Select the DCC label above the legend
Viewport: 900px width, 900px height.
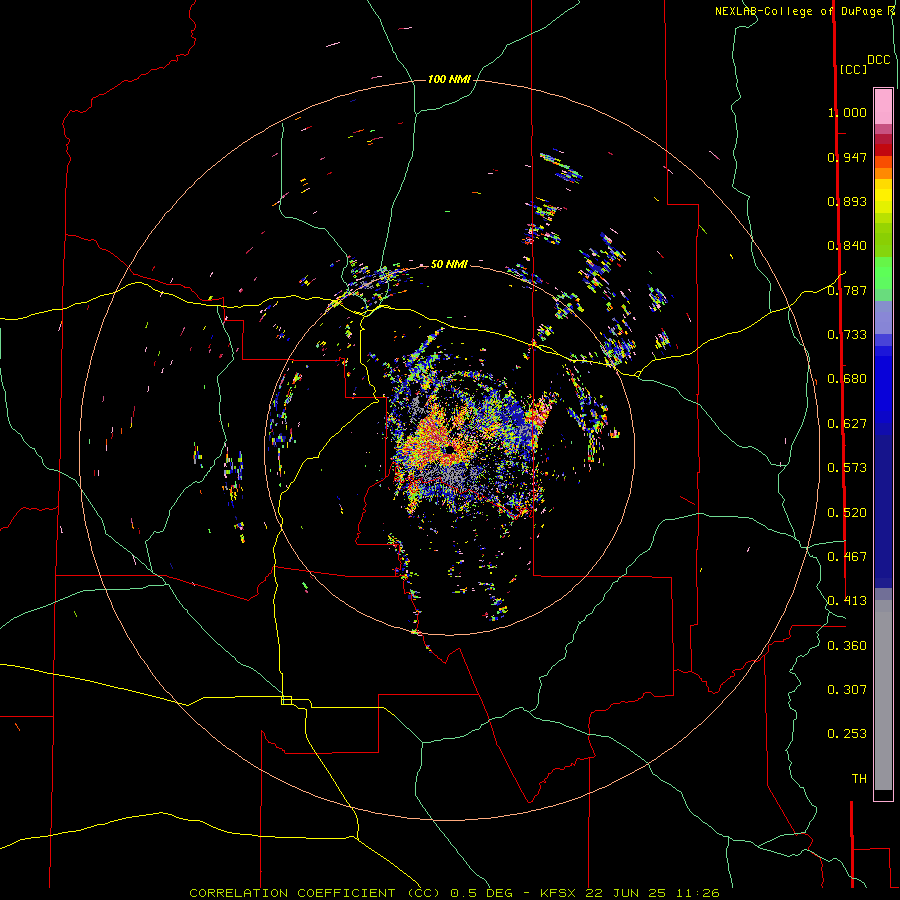pos(878,60)
